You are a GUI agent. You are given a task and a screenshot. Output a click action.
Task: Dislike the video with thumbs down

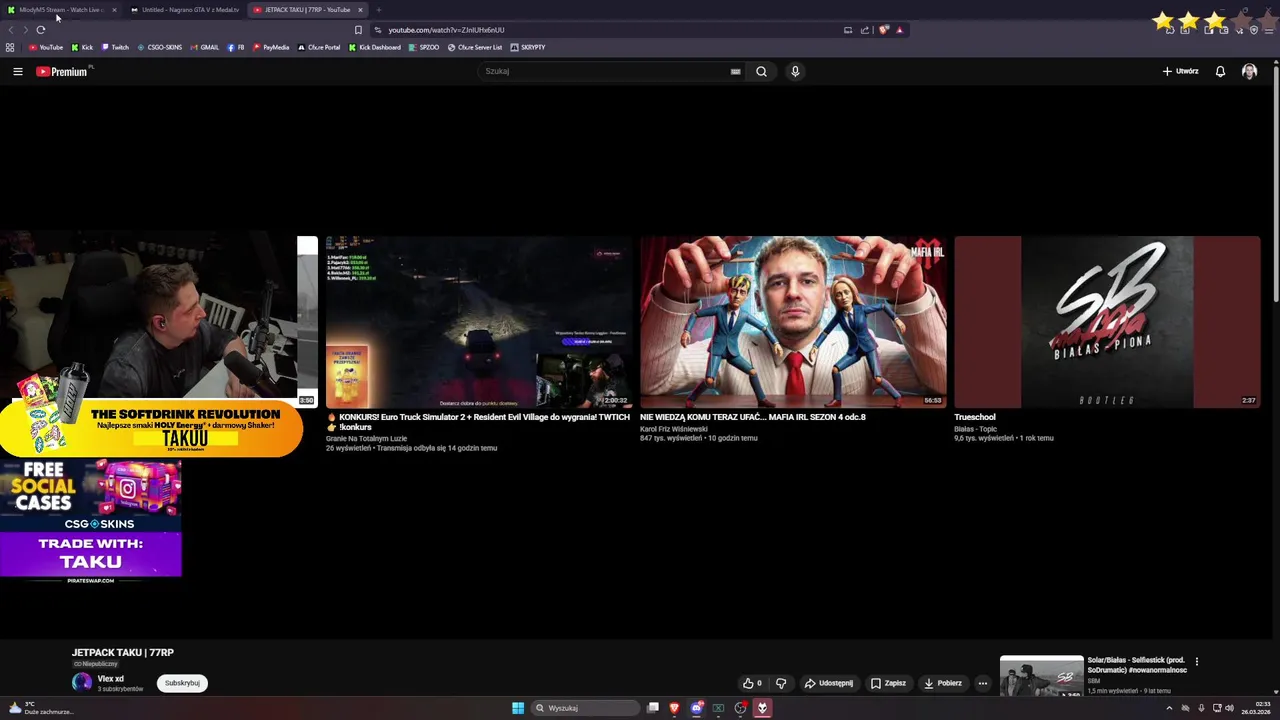pyautogui.click(x=781, y=683)
